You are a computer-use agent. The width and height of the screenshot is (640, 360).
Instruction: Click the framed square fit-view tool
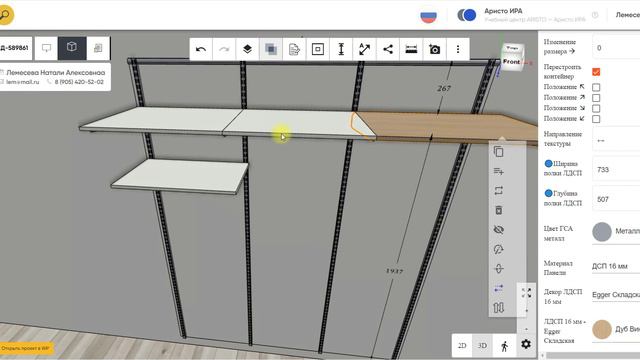(x=318, y=49)
